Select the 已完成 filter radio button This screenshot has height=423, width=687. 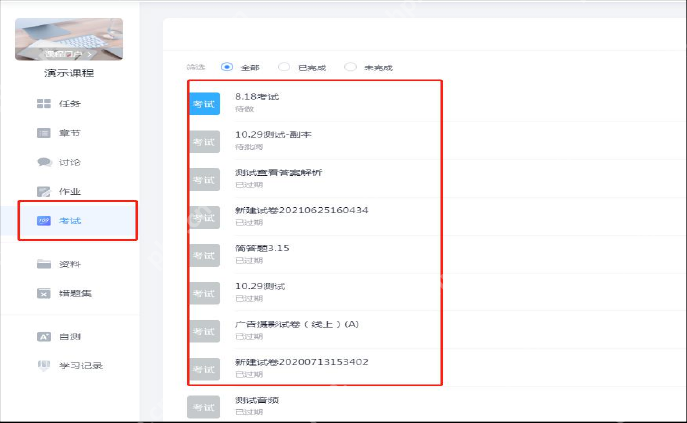[x=284, y=67]
